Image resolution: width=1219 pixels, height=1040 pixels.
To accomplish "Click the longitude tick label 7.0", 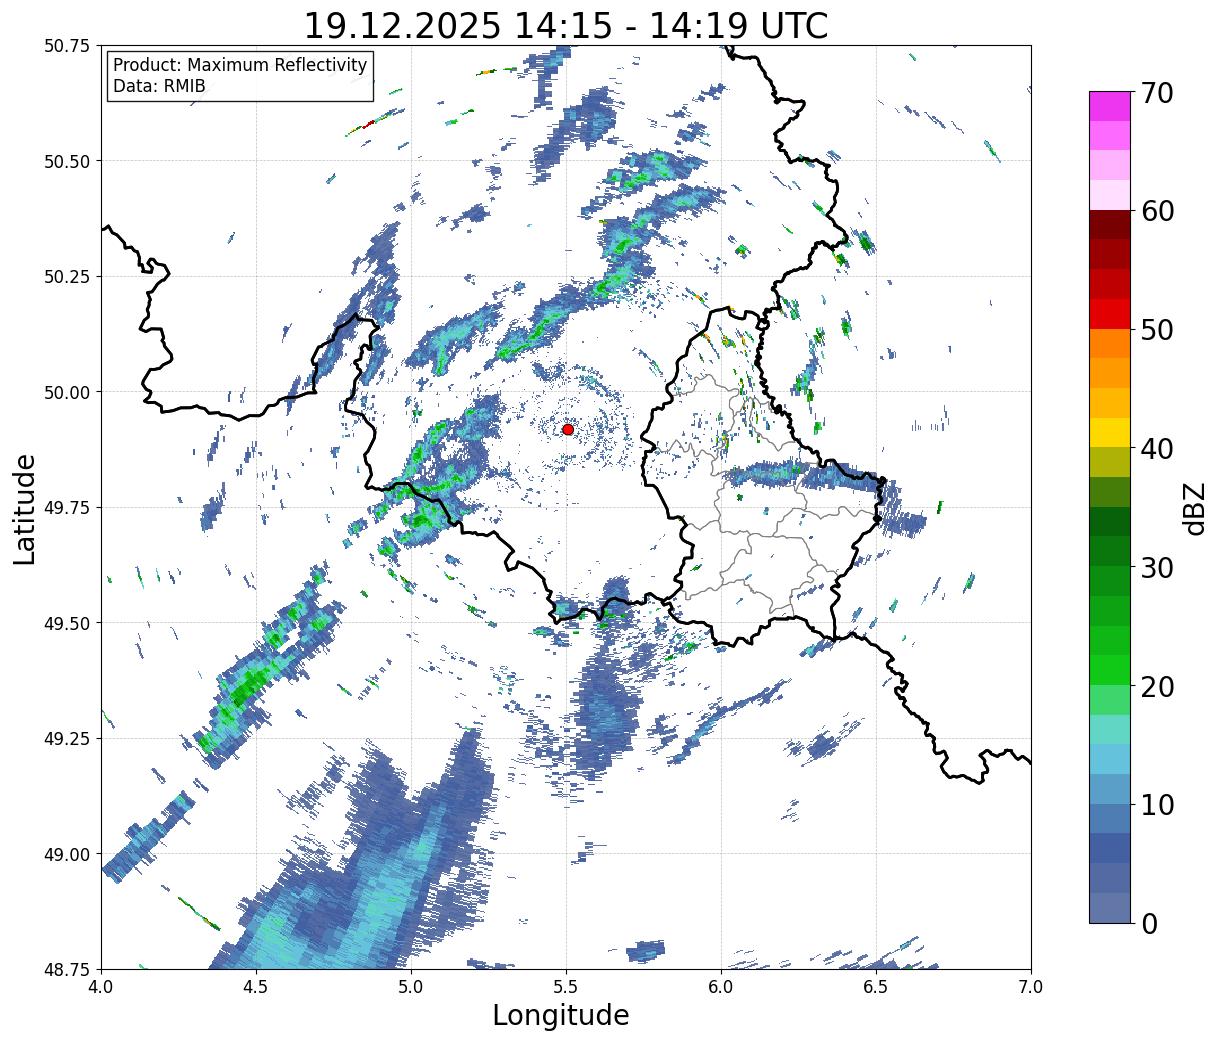I will click(1031, 986).
